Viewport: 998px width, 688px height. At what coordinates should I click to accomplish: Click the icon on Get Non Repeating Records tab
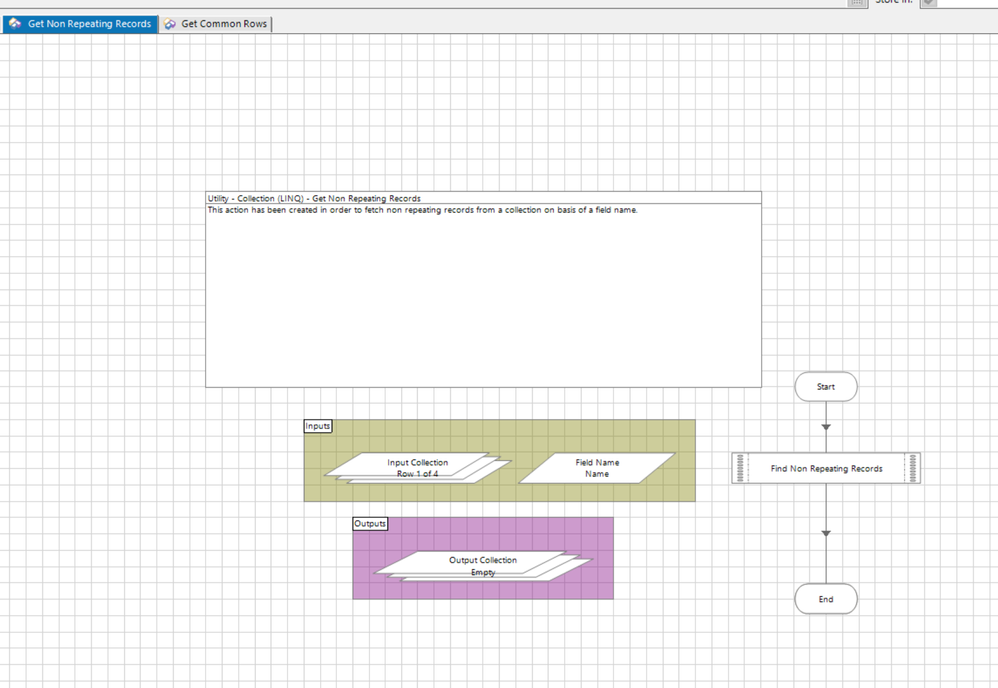pyautogui.click(x=15, y=24)
